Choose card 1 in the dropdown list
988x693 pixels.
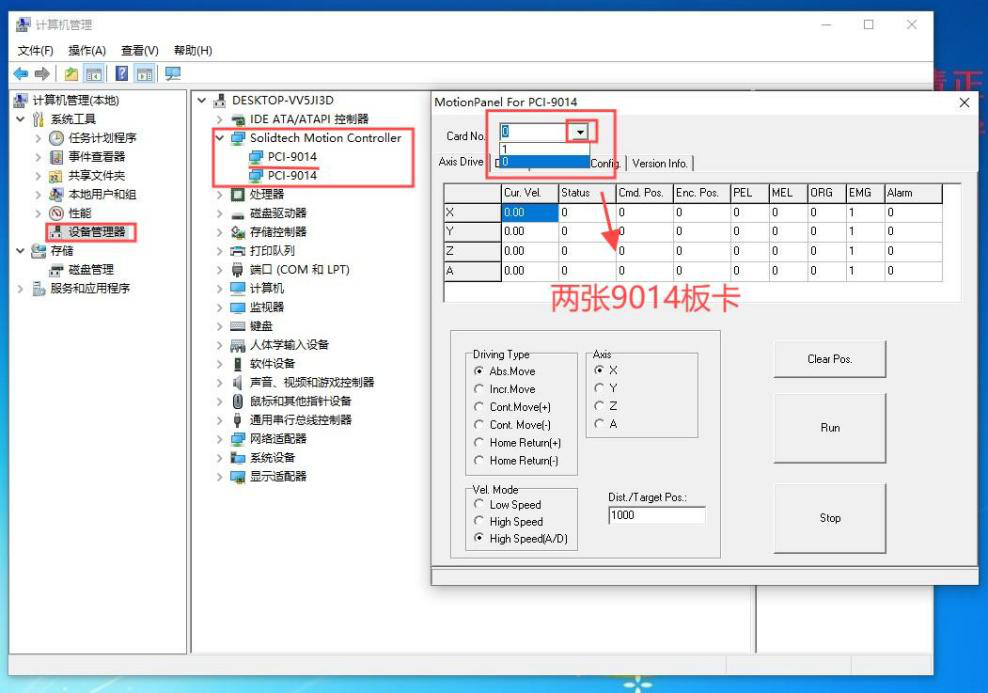[x=543, y=149]
